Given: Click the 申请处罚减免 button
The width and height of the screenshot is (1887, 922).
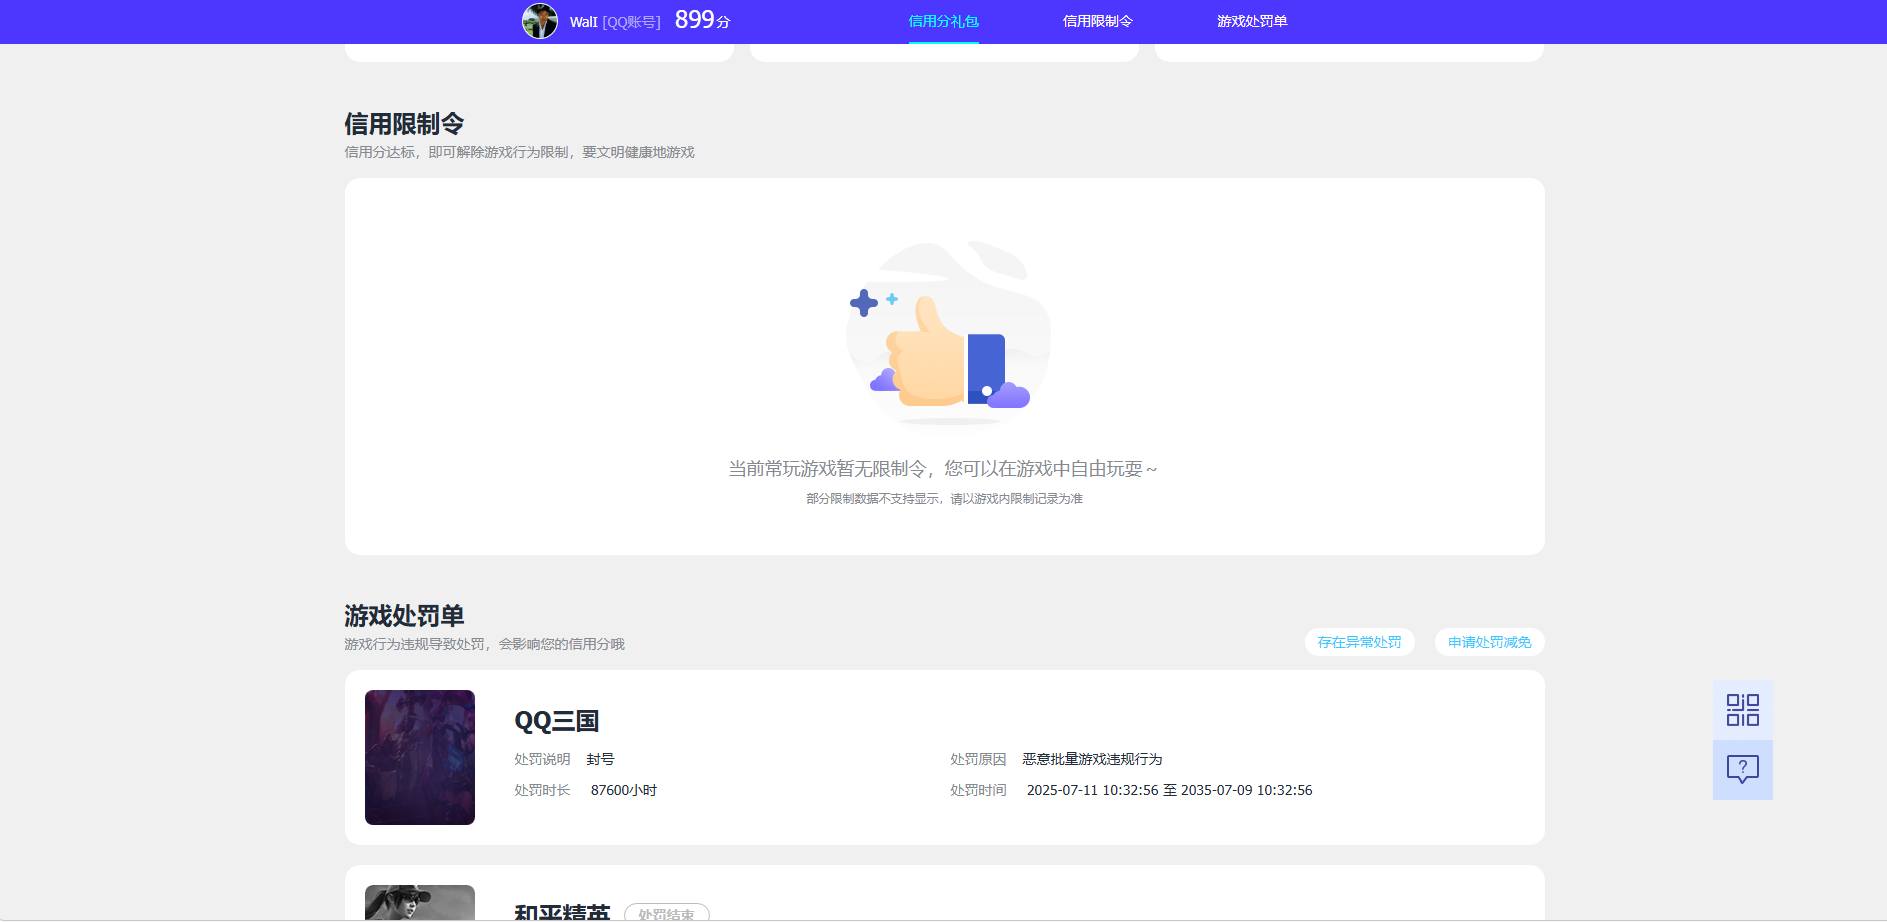Looking at the screenshot, I should click(1489, 642).
